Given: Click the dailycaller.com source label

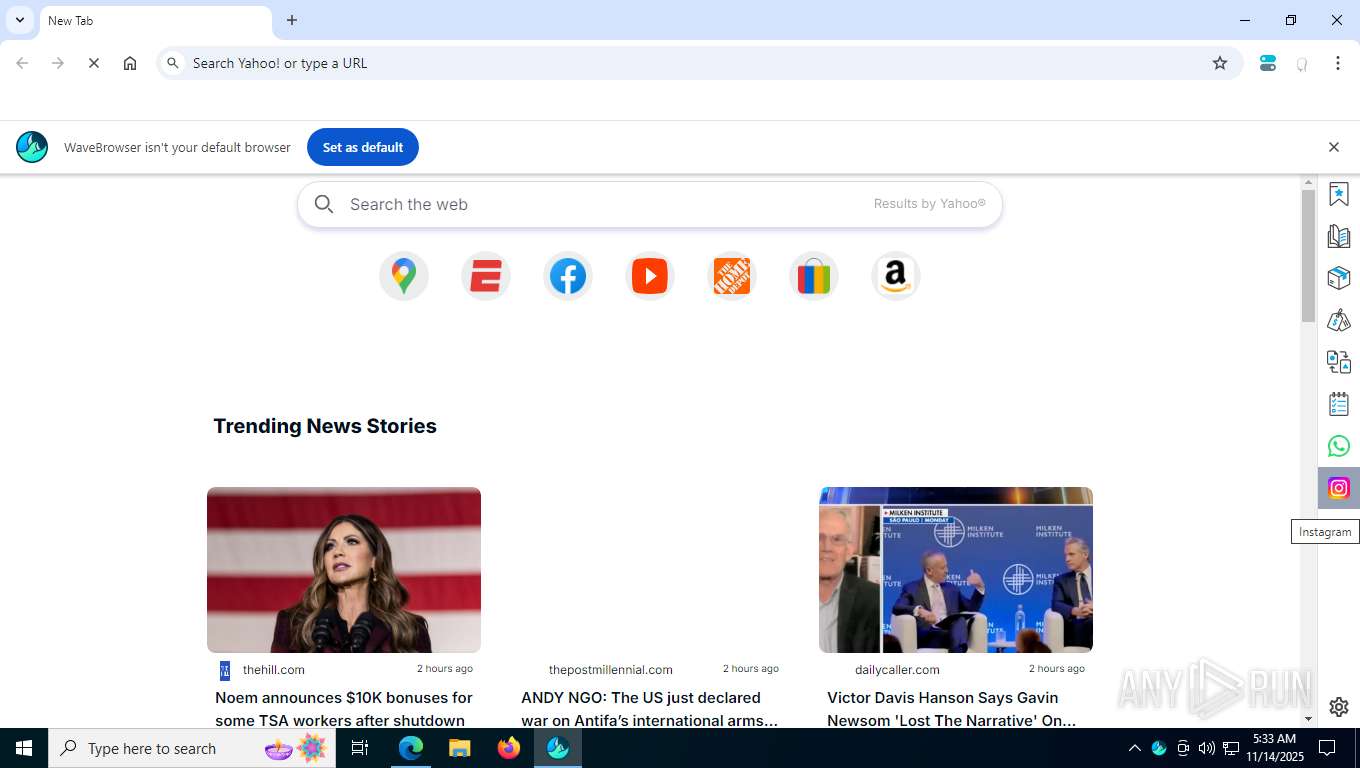Looking at the screenshot, I should tap(897, 670).
